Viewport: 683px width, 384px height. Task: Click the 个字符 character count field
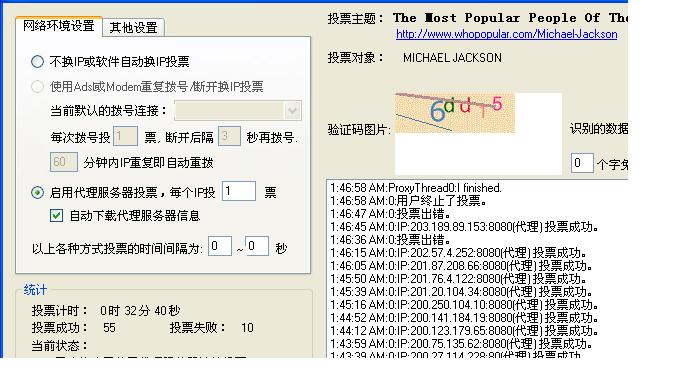click(x=582, y=163)
